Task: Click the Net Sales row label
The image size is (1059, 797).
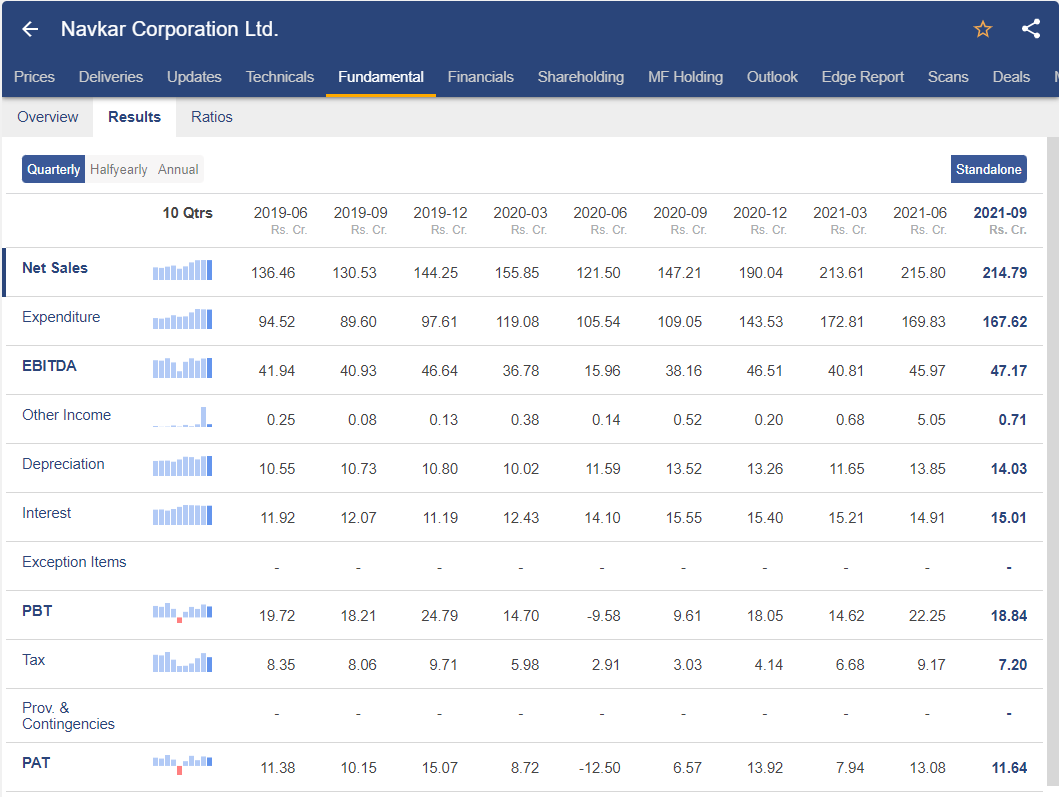Action: click(55, 267)
